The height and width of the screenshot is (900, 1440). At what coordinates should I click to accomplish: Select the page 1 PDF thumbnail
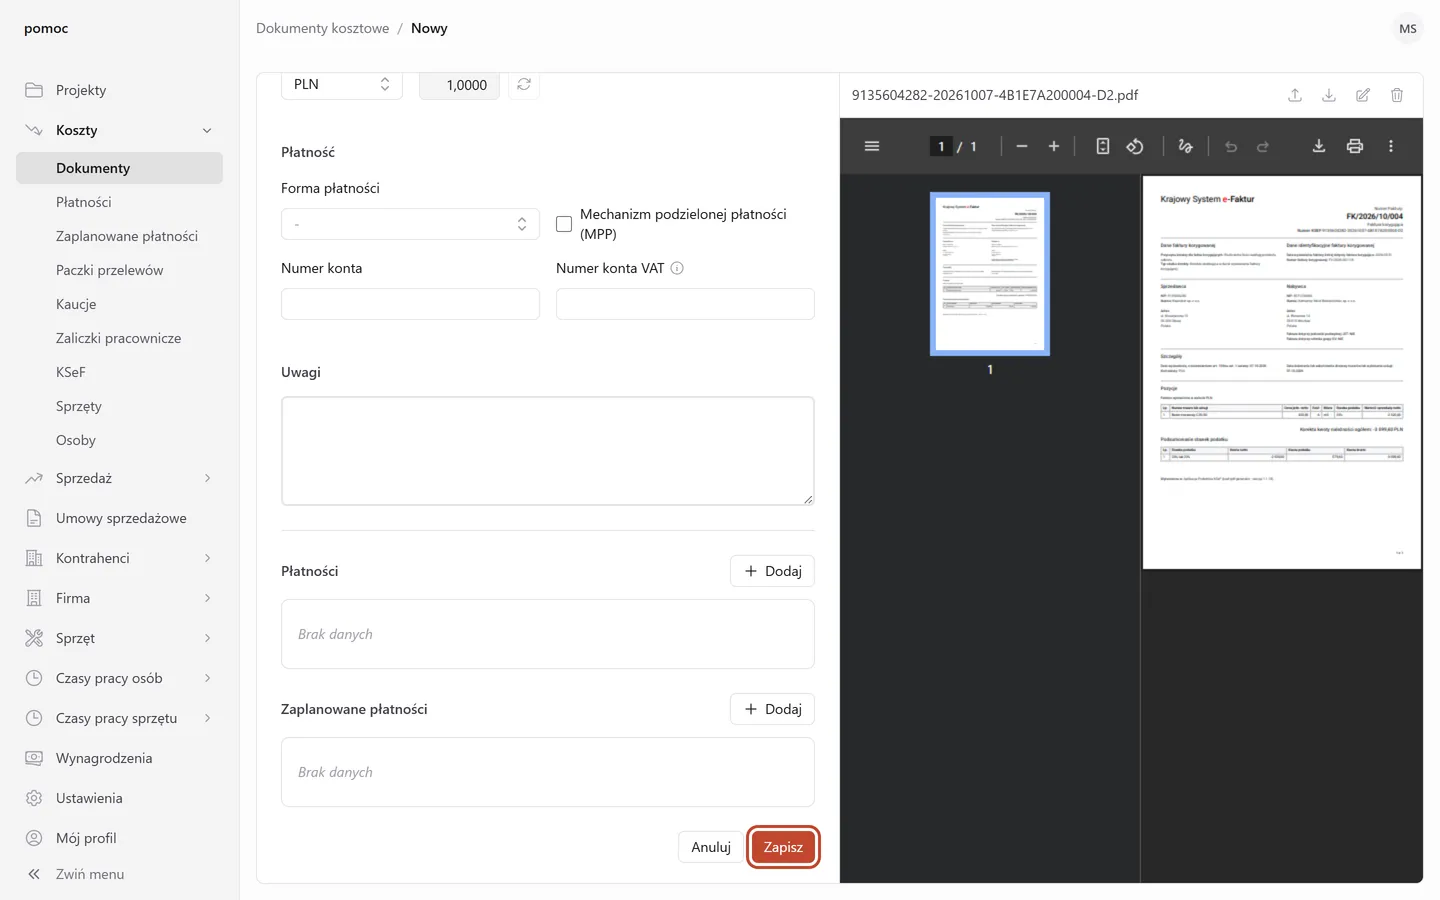(x=990, y=274)
